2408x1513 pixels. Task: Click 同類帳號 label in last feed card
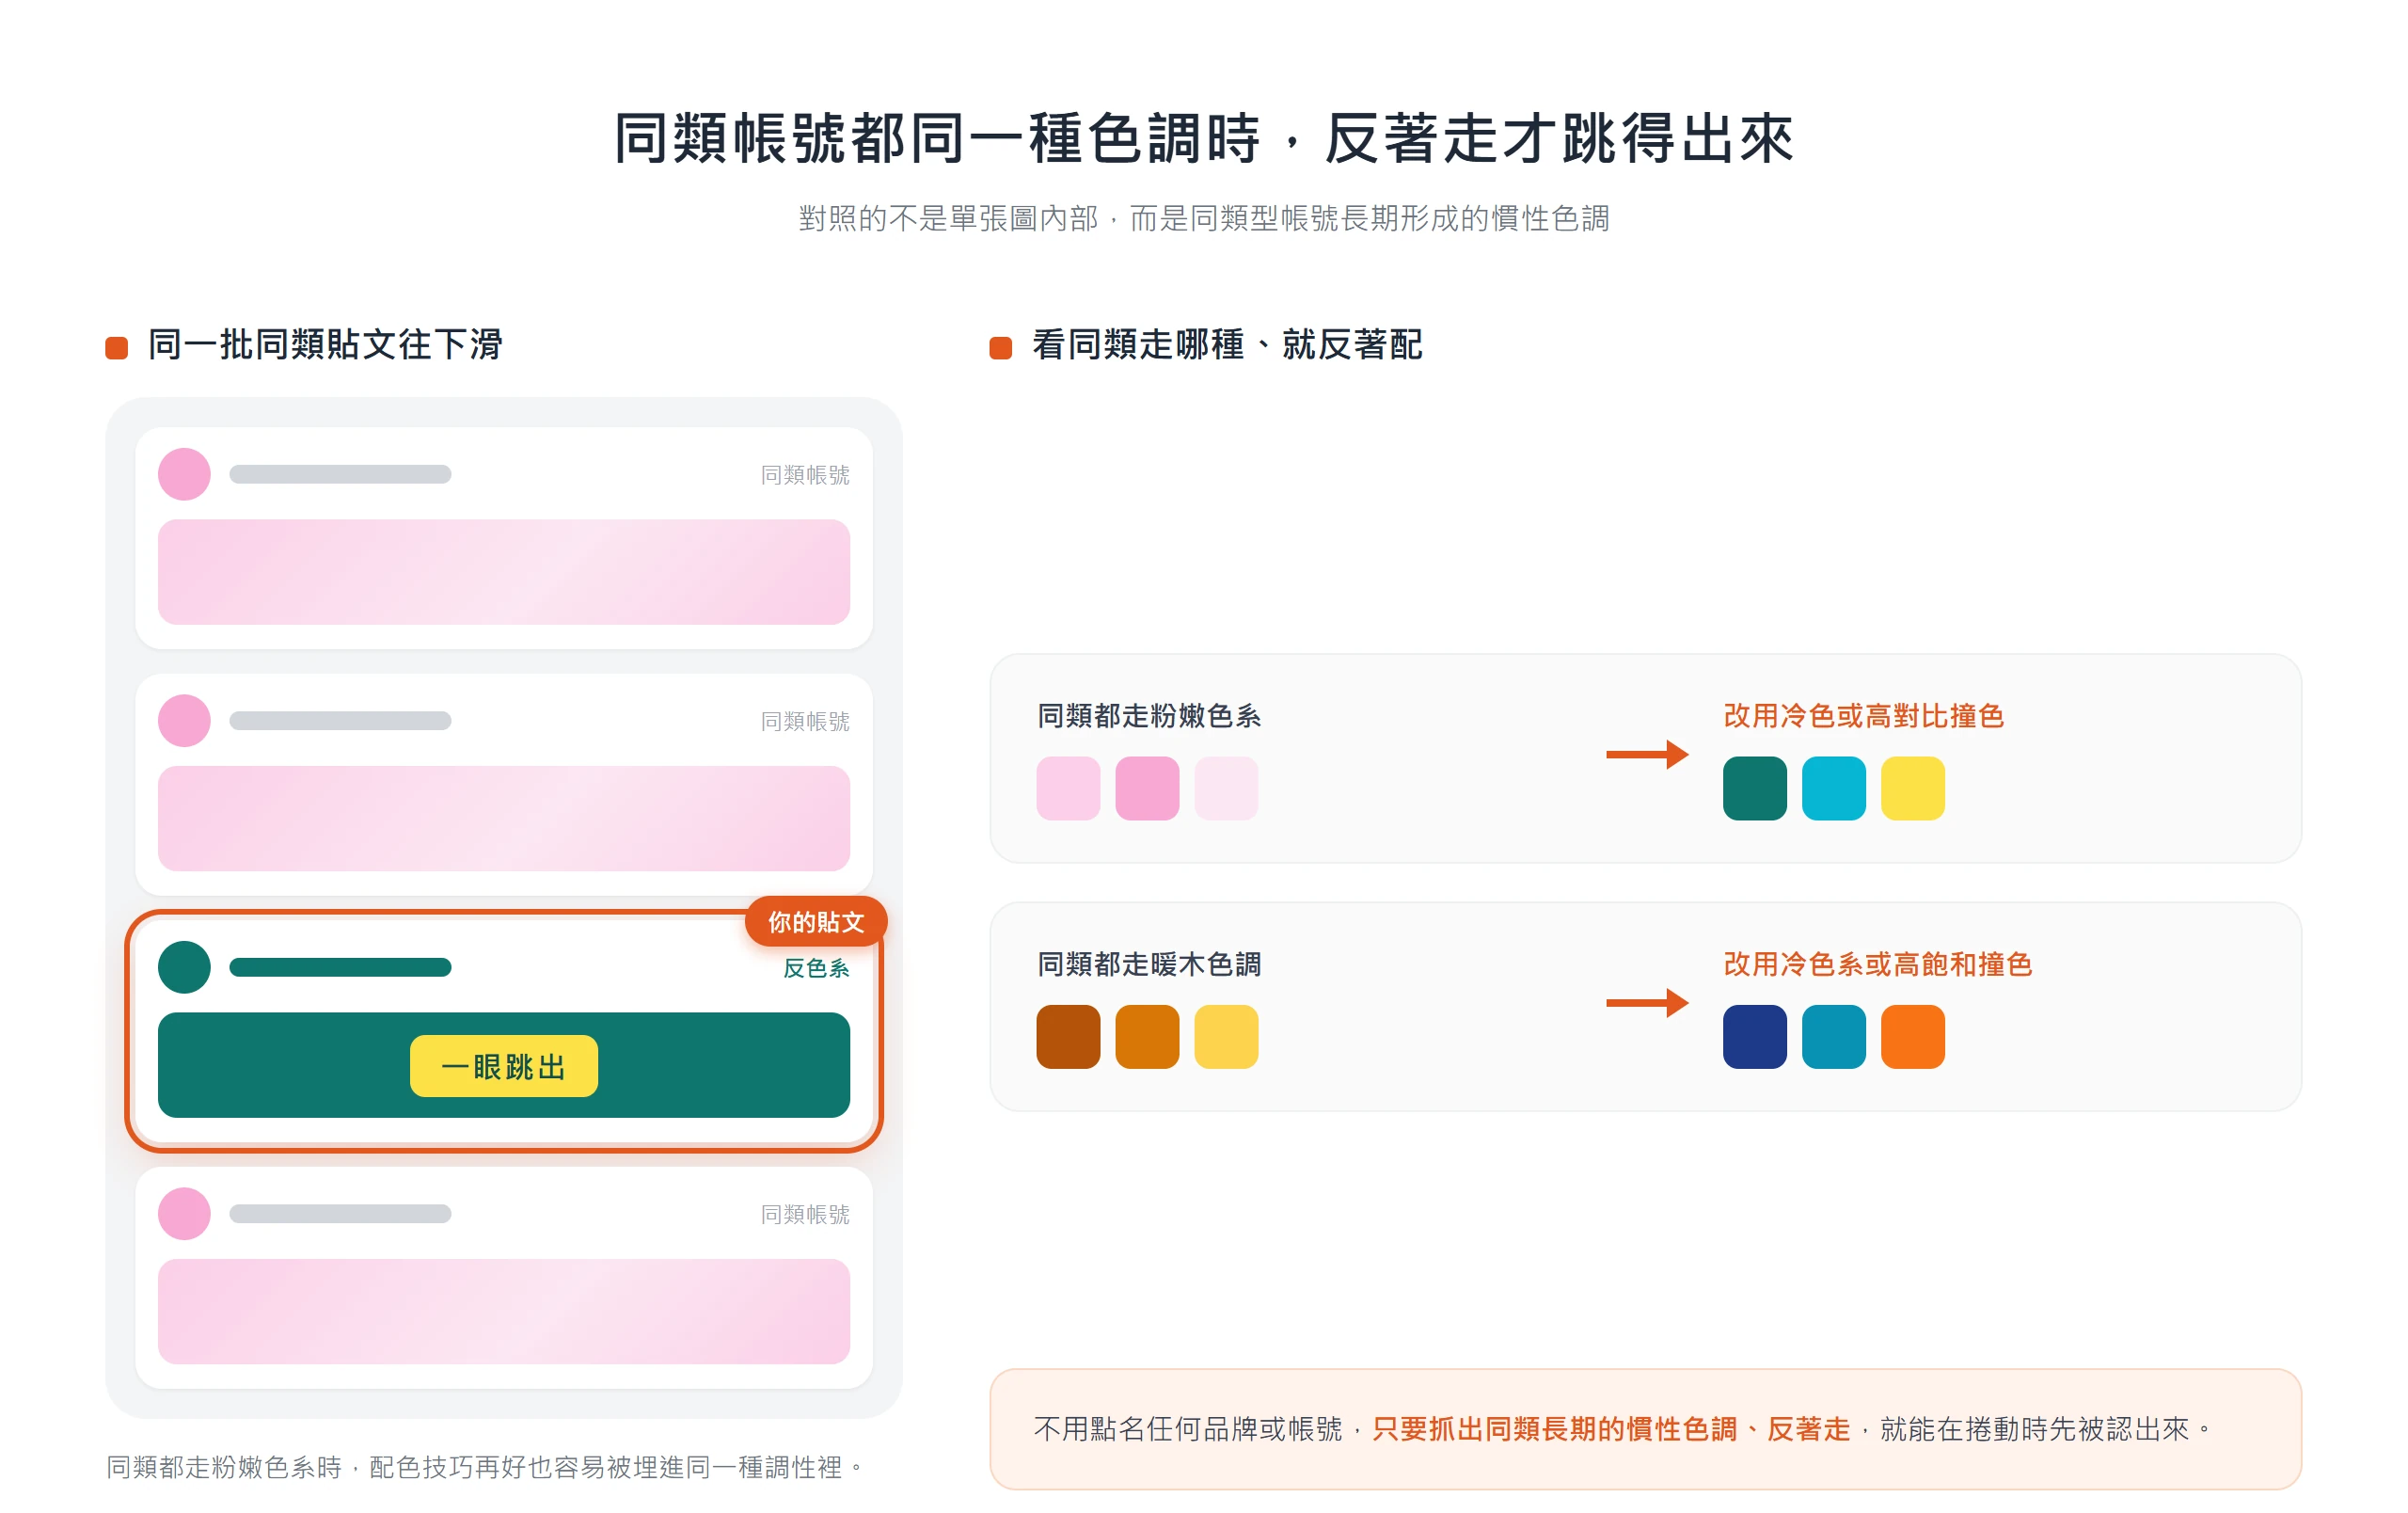pos(805,1215)
